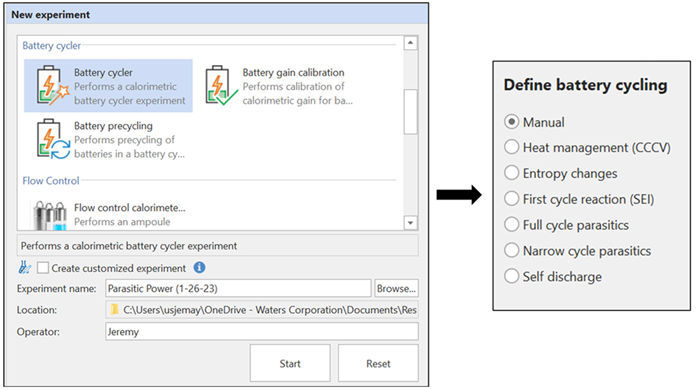Click the Reset button
The image size is (700, 390).
tap(378, 363)
